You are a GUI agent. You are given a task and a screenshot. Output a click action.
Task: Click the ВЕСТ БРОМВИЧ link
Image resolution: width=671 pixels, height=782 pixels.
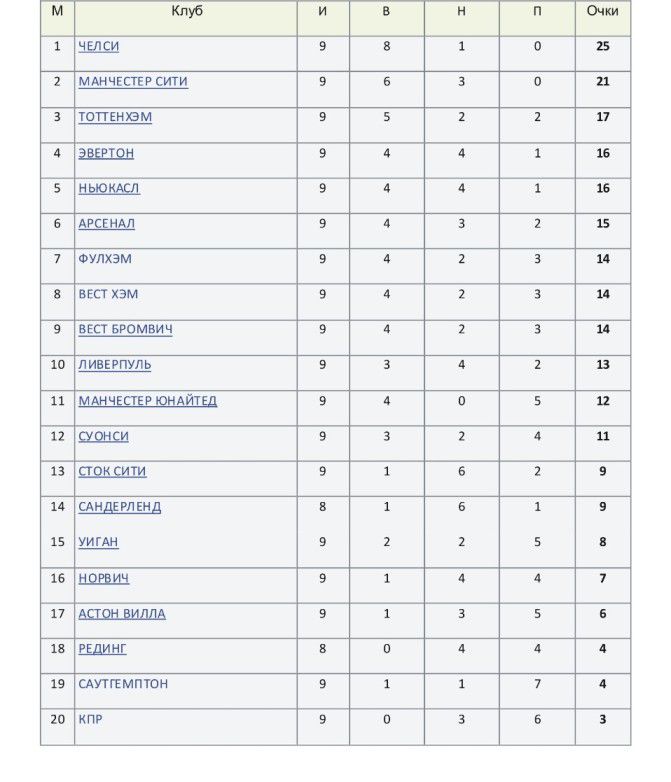(125, 330)
